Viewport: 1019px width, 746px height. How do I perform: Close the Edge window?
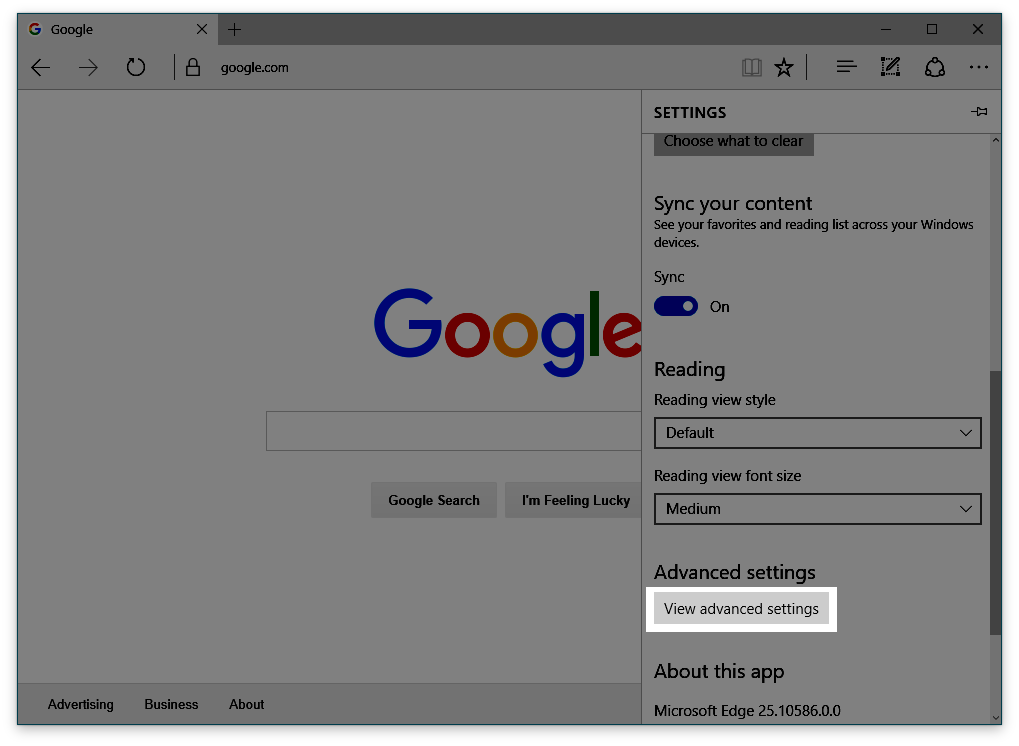click(977, 29)
